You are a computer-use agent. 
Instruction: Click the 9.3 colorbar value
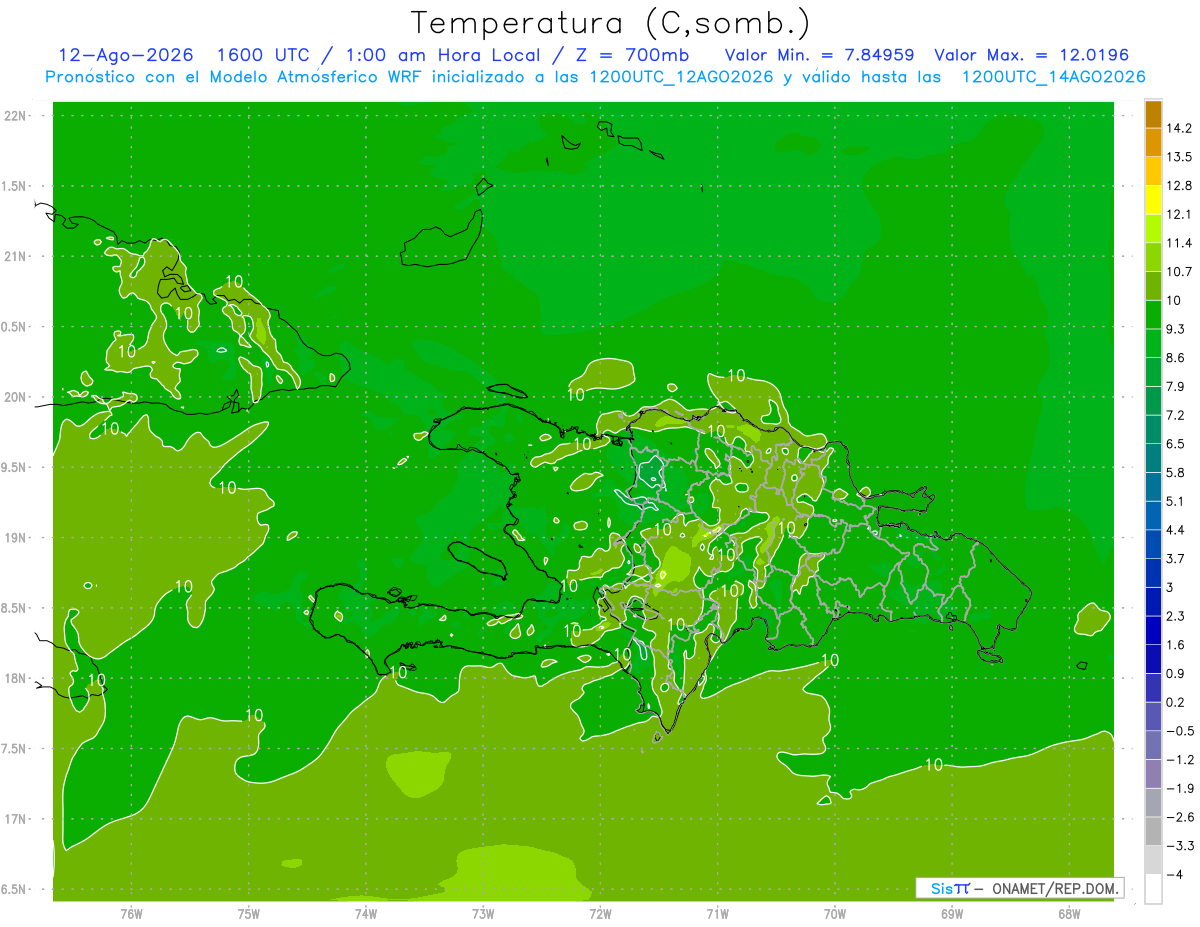point(1176,329)
